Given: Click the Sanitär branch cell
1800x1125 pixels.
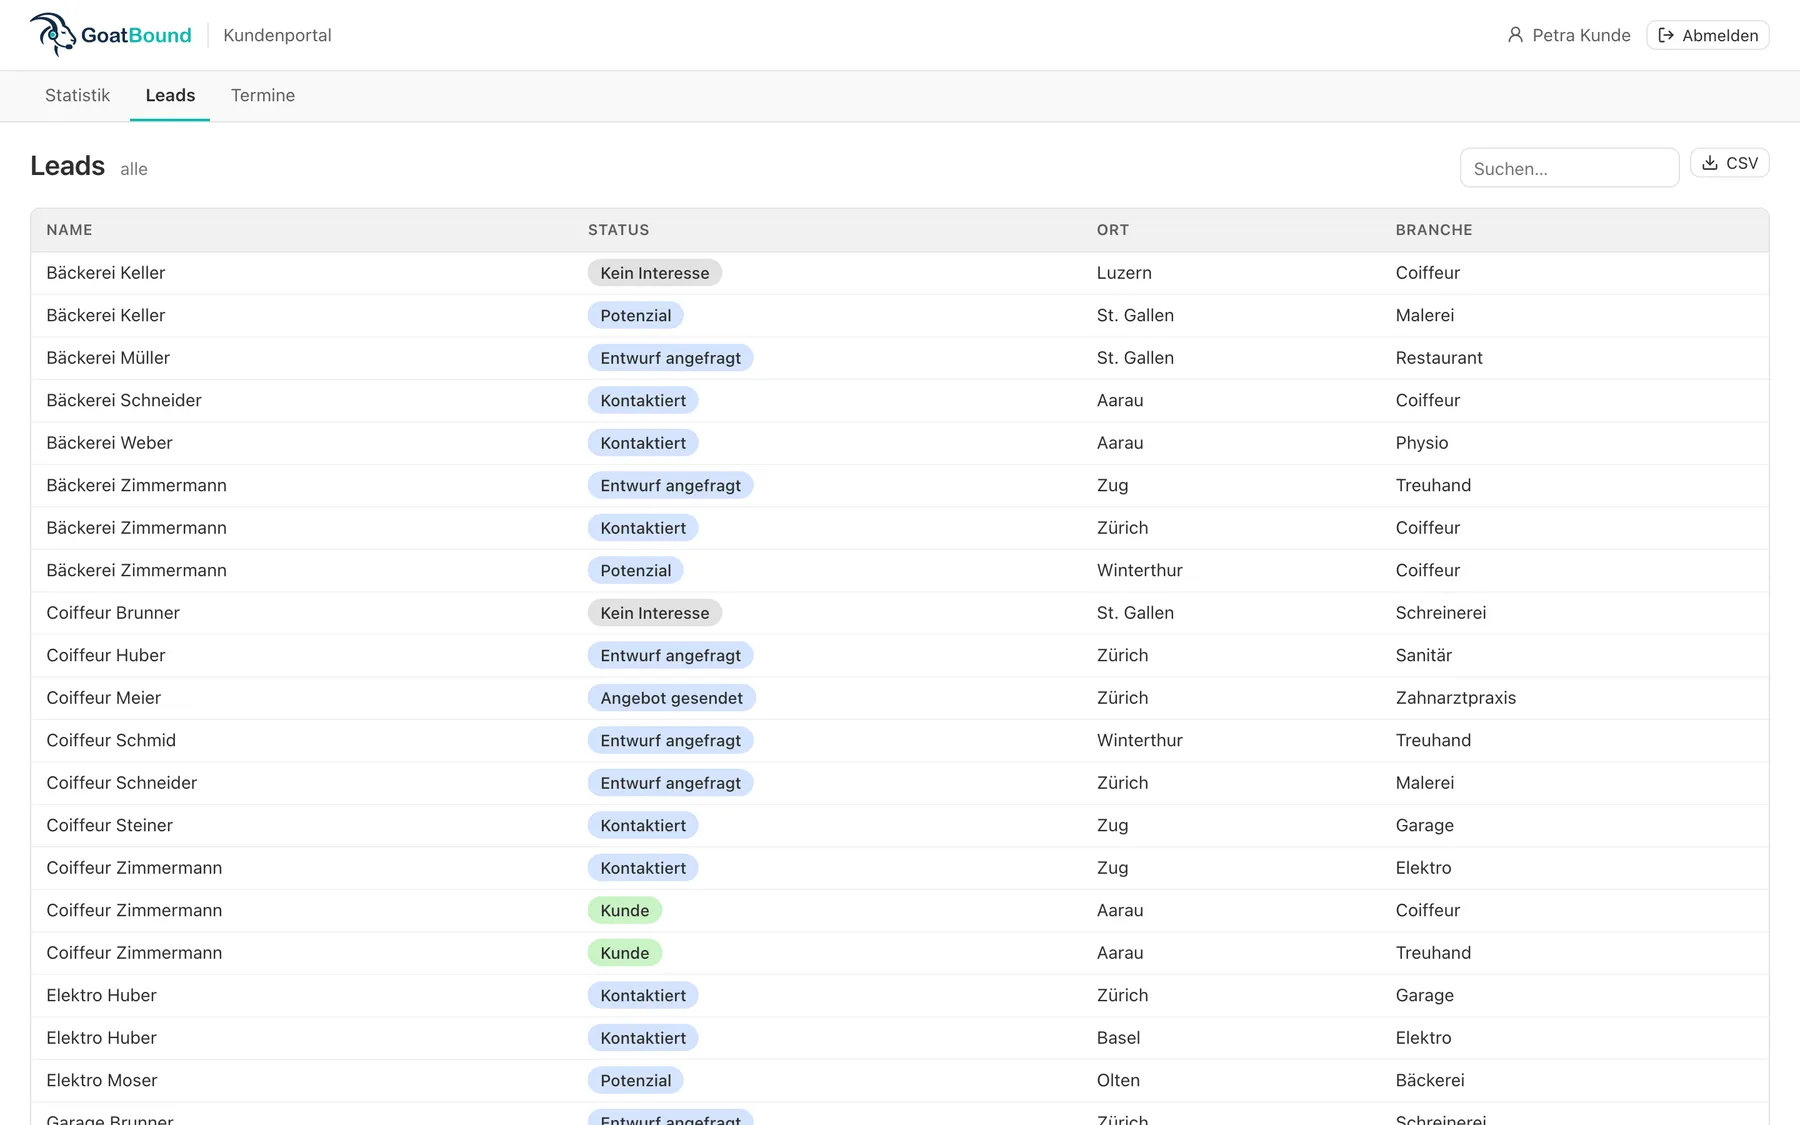Looking at the screenshot, I should 1423,655.
